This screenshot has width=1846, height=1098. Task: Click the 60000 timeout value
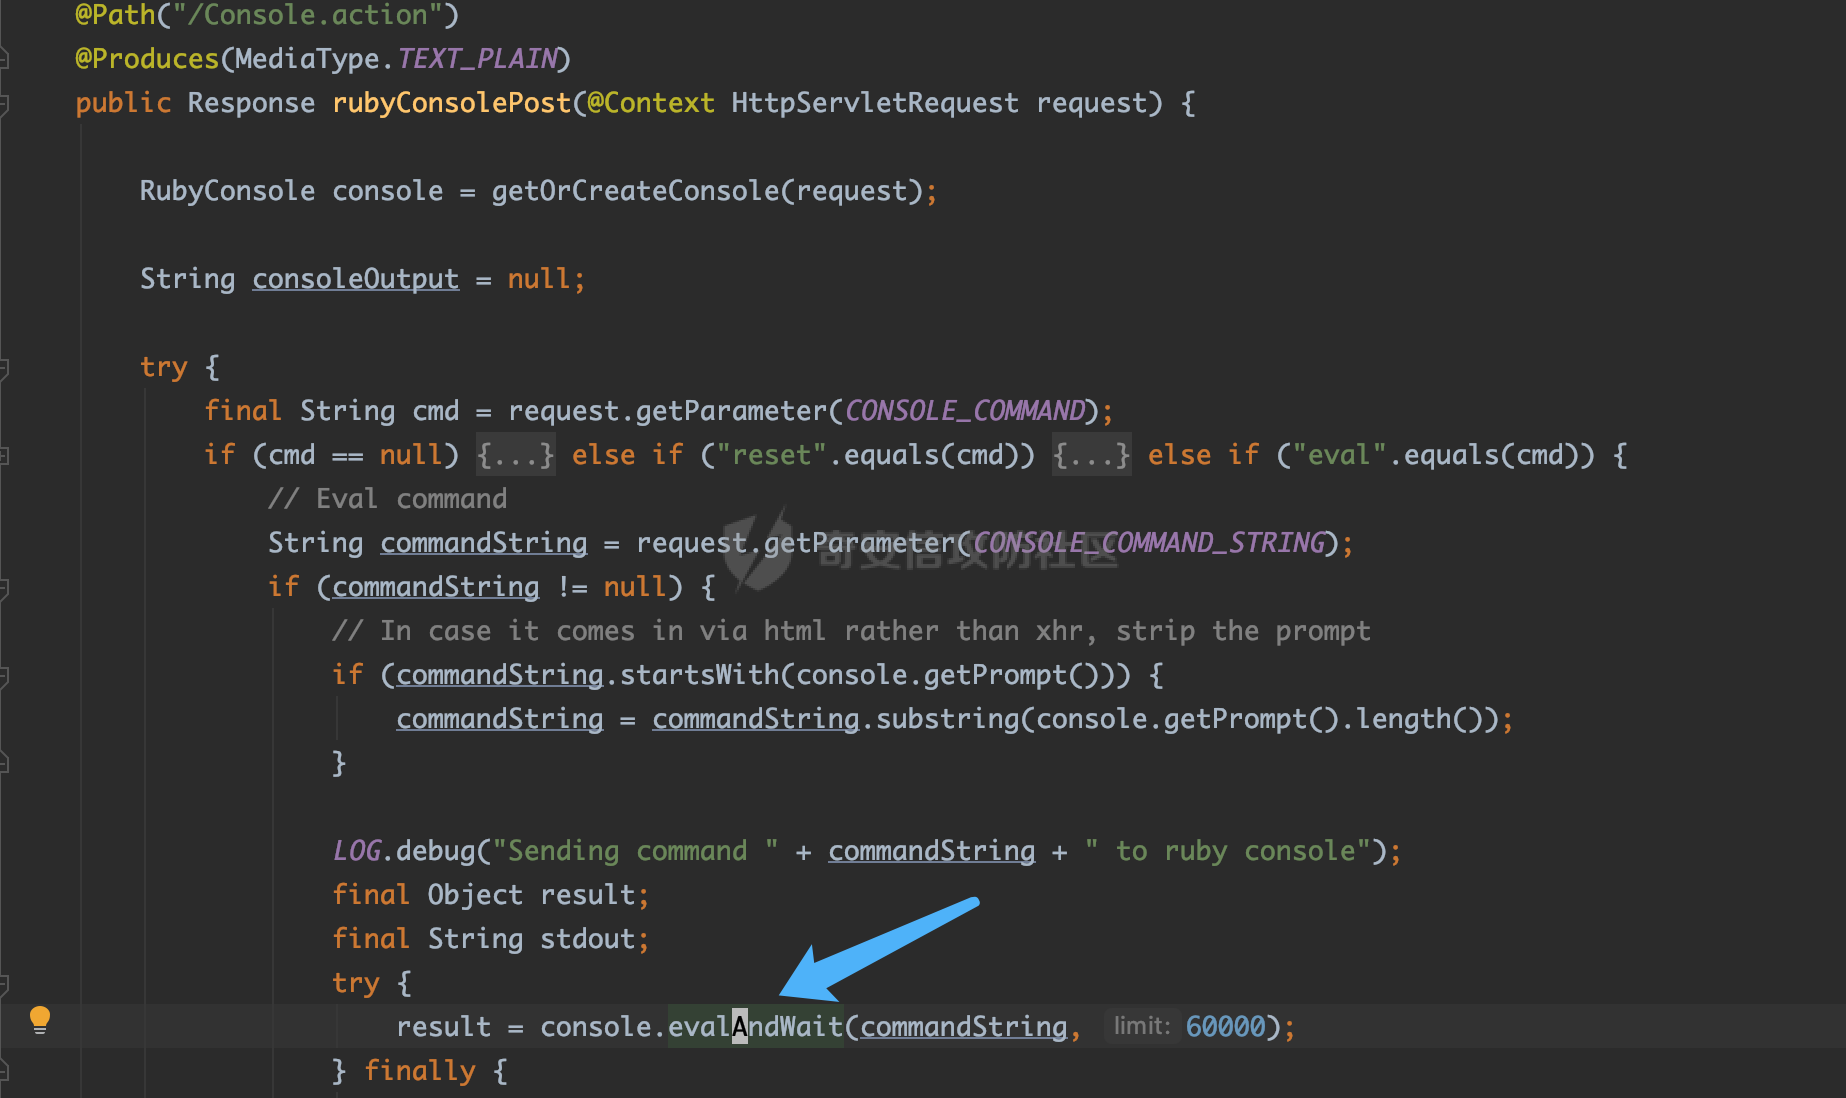[1225, 1027]
